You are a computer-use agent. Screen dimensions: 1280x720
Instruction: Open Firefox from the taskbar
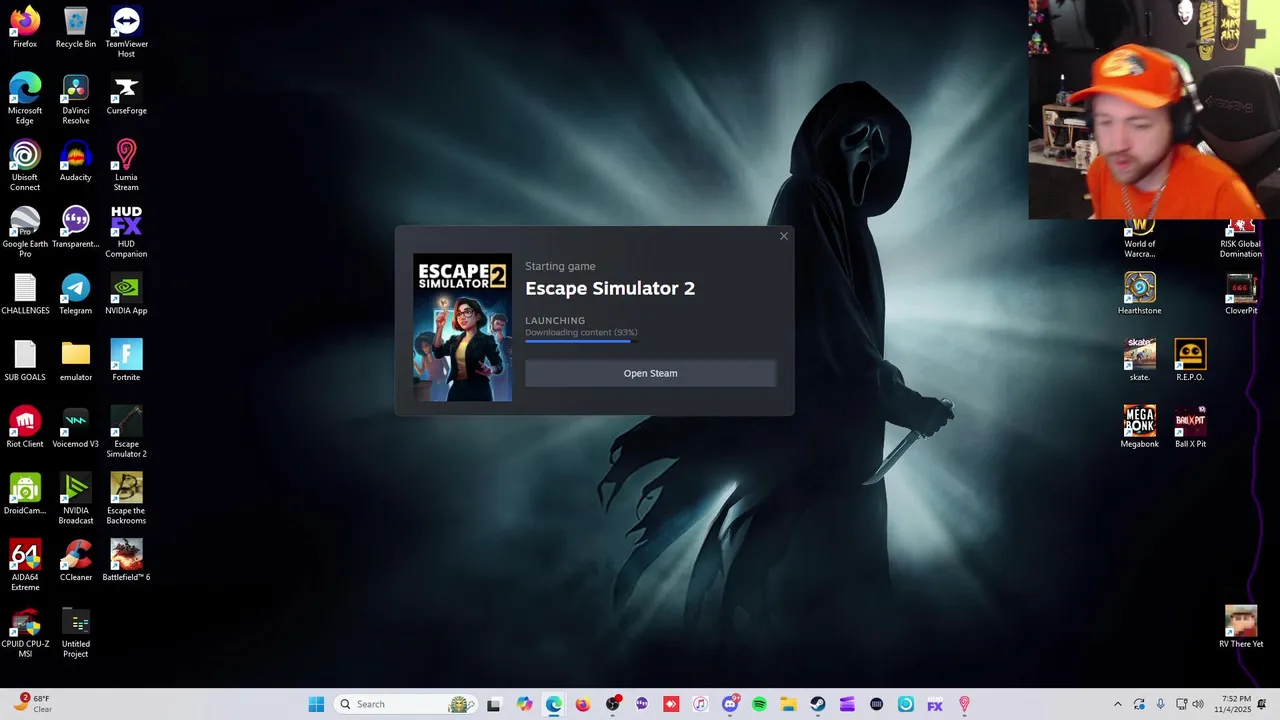[x=583, y=704]
